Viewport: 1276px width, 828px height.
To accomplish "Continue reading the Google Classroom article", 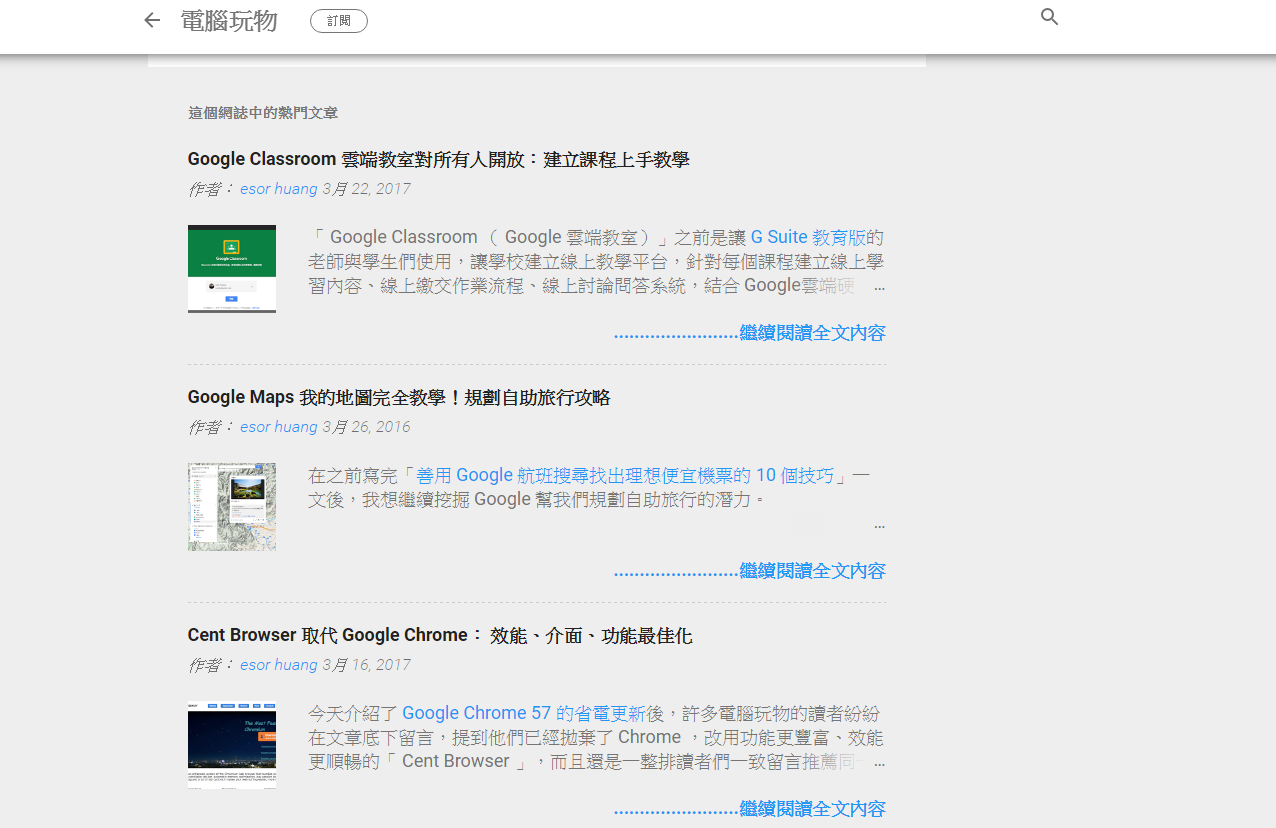I will (749, 333).
